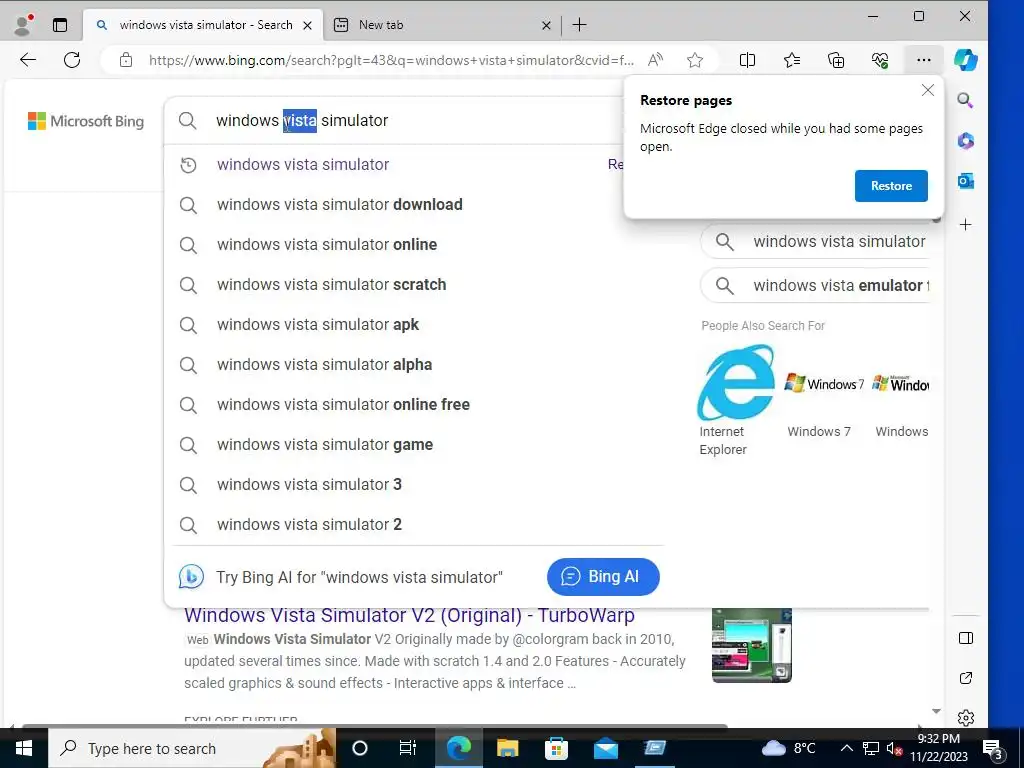Open related search windows vista simulator pill
1024x768 pixels.
[815, 242]
